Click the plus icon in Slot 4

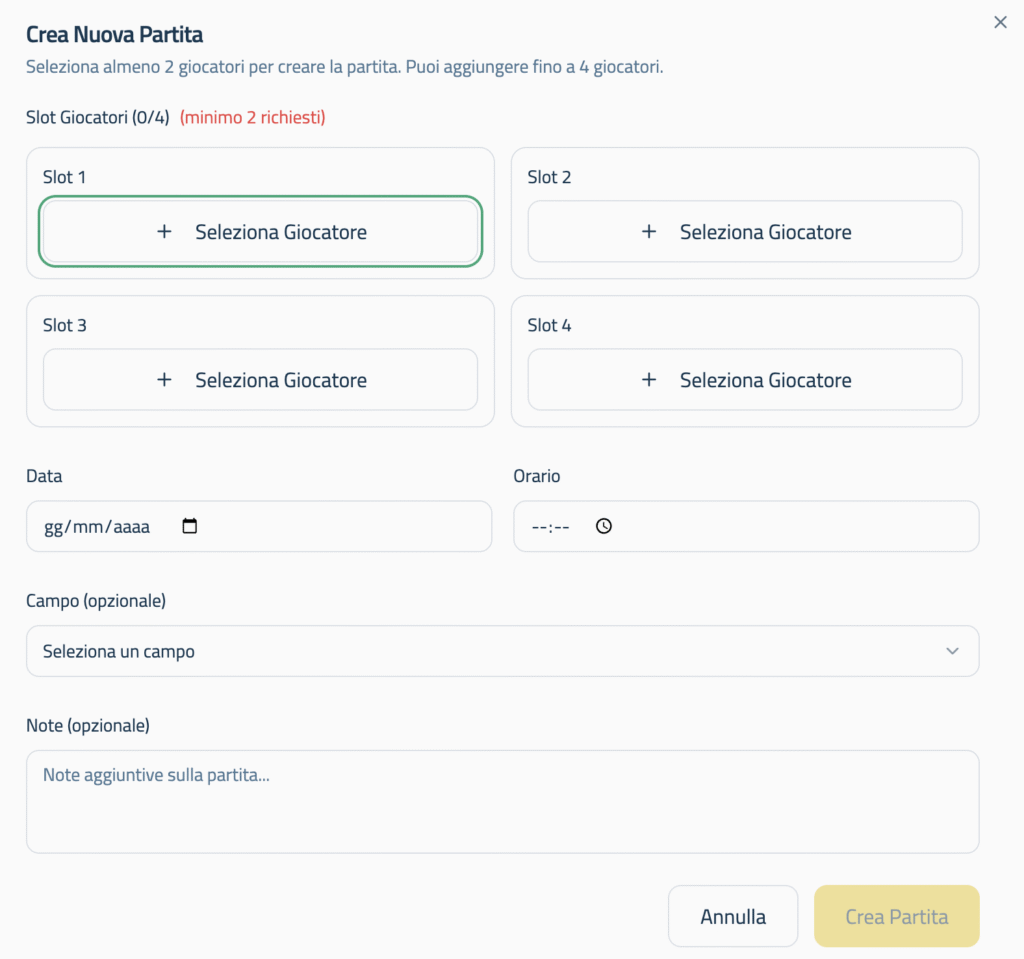649,380
